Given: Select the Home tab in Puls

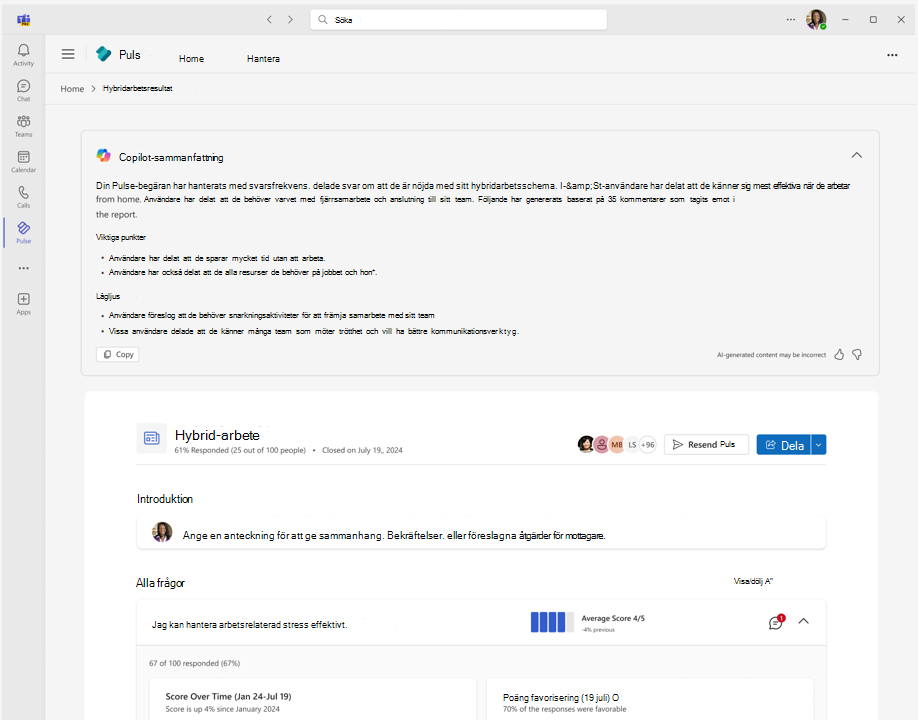Looking at the screenshot, I should [191, 59].
